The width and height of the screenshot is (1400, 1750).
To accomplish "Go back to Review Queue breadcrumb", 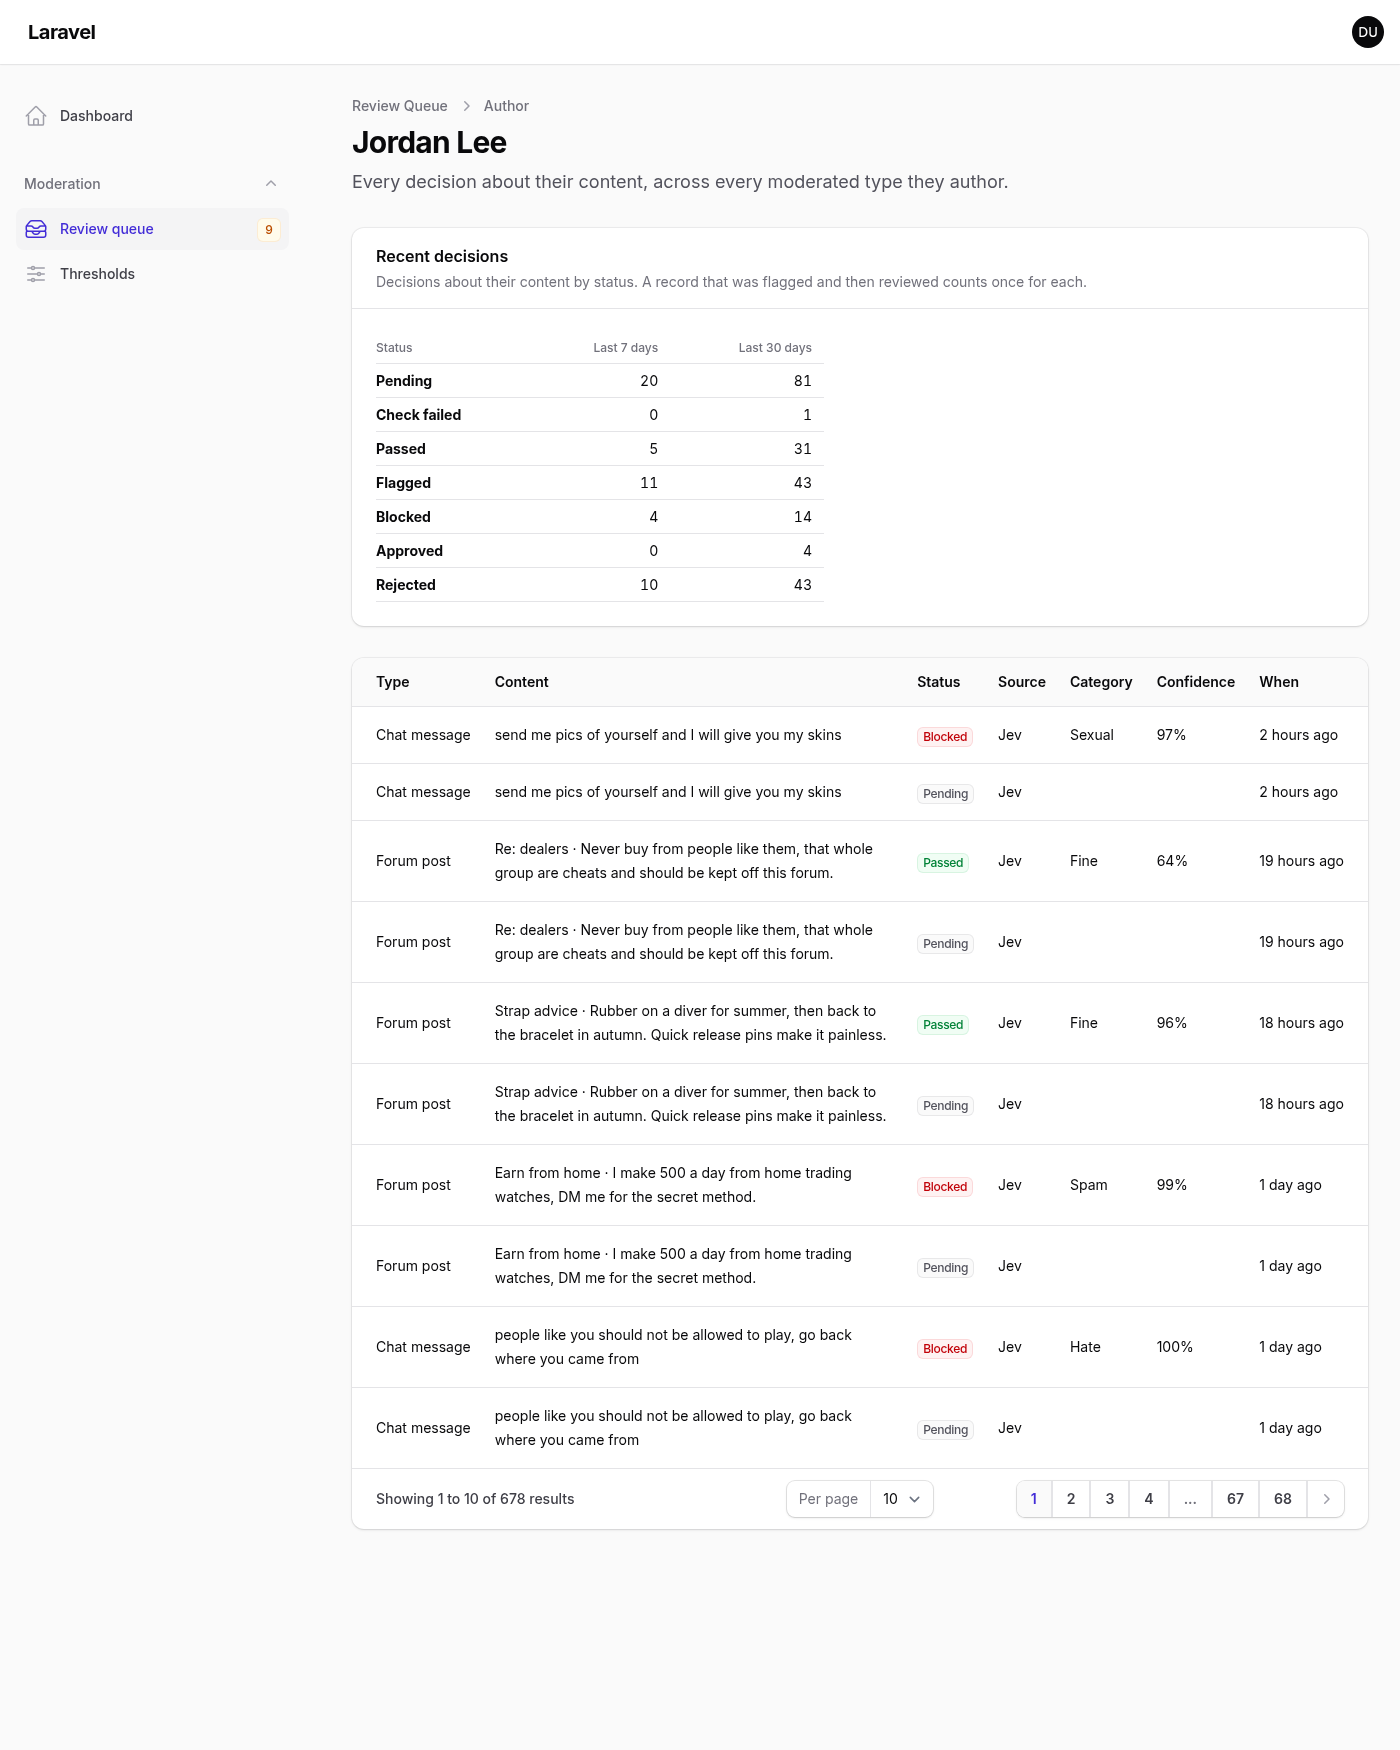I will [x=400, y=106].
